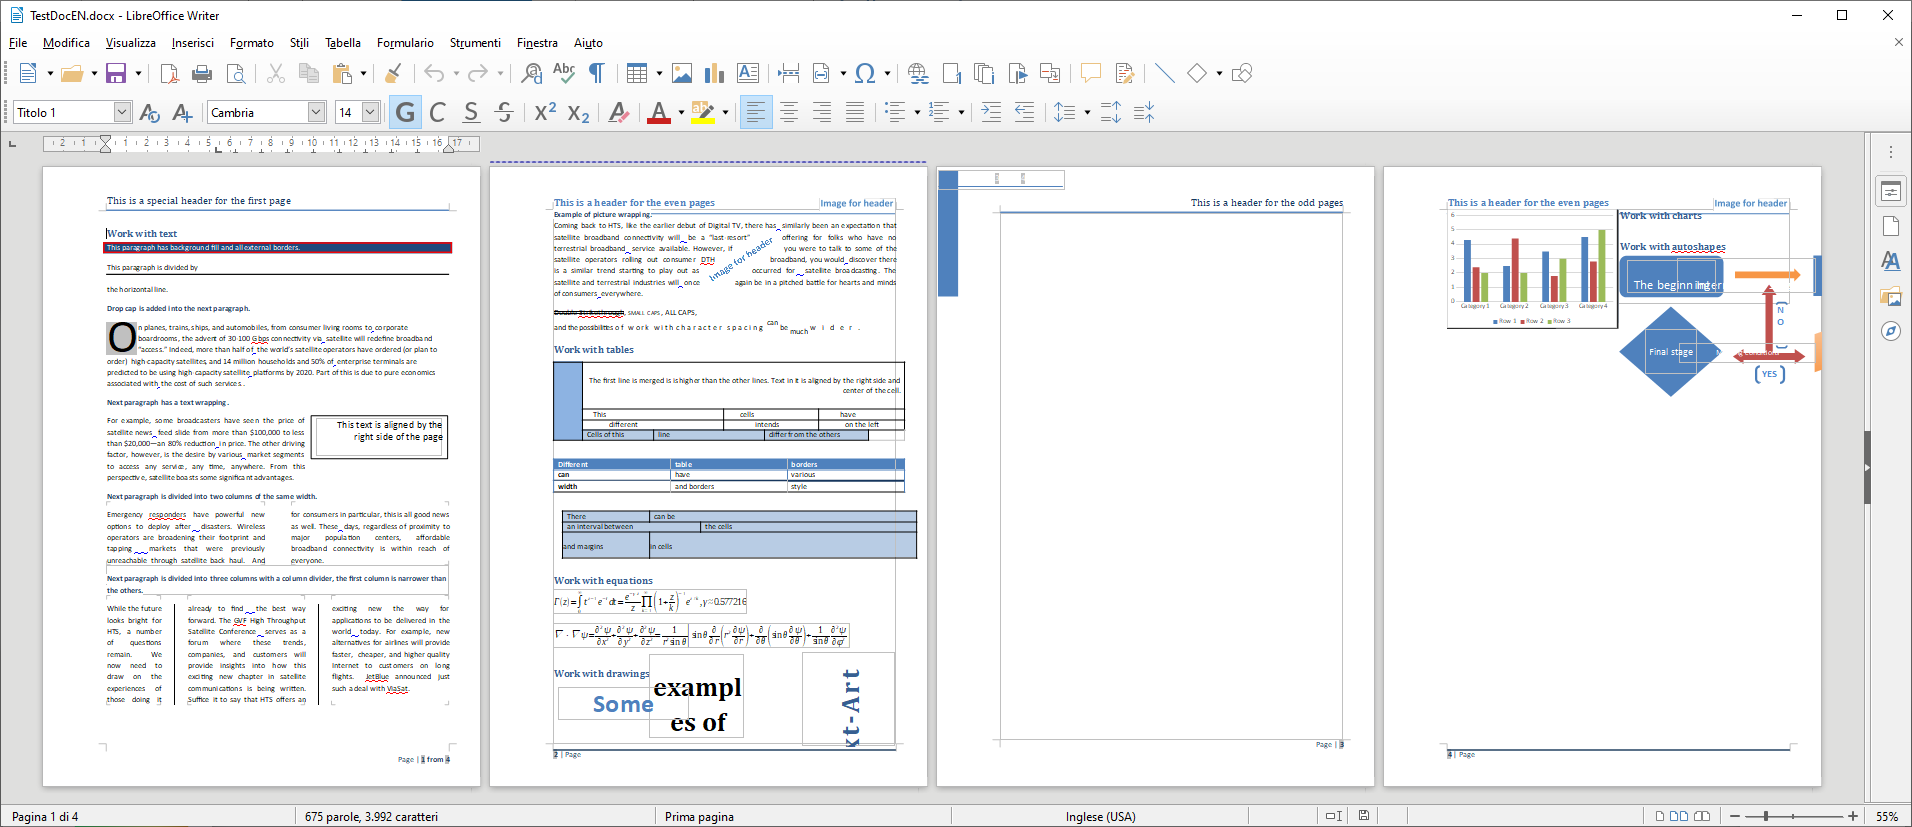Toggle italic formatting (C button)
Viewport: 1912px width, 827px height.
pyautogui.click(x=438, y=112)
